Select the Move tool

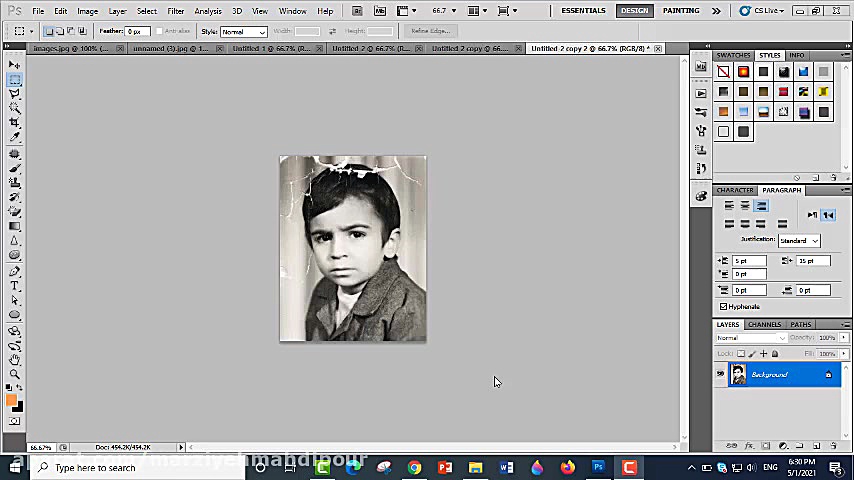[x=15, y=65]
